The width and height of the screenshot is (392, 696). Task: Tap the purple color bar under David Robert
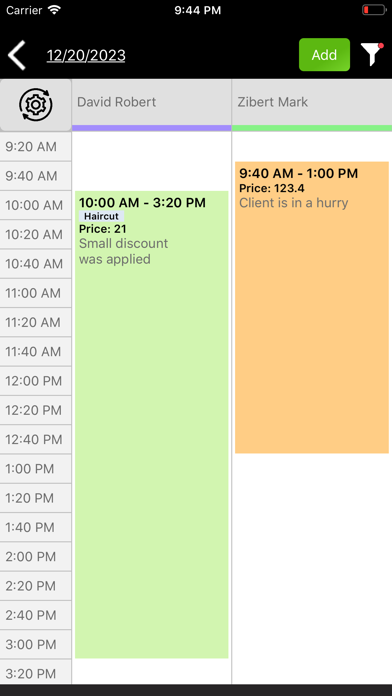(x=151, y=128)
